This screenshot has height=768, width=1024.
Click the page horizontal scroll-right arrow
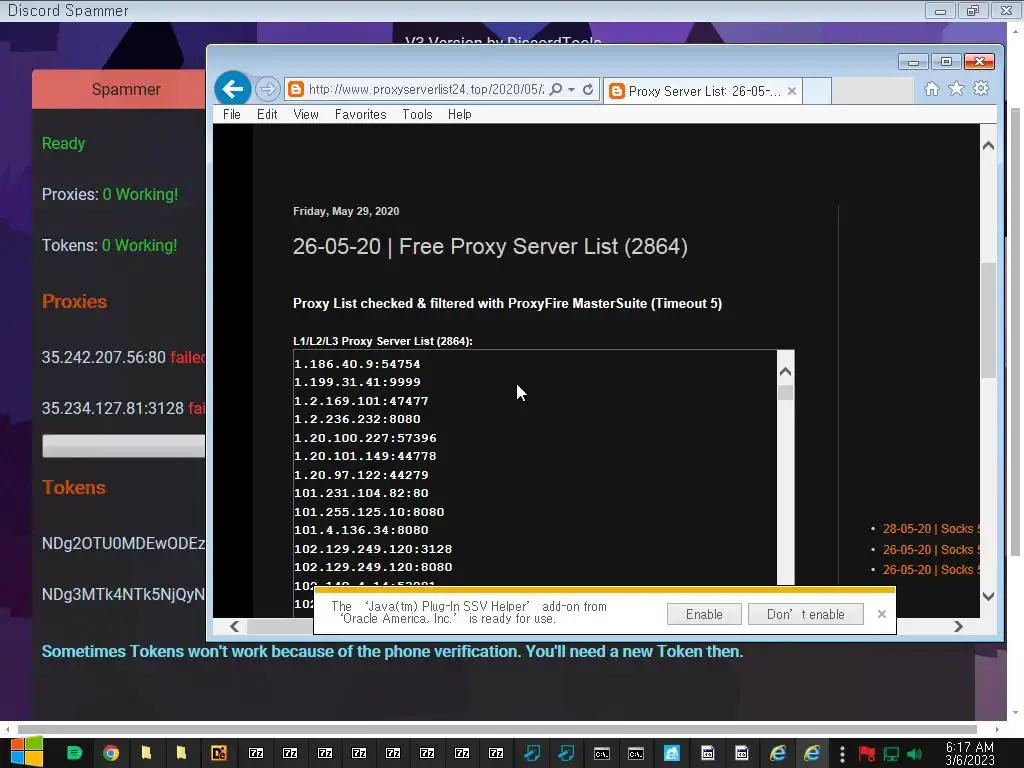[x=958, y=627]
